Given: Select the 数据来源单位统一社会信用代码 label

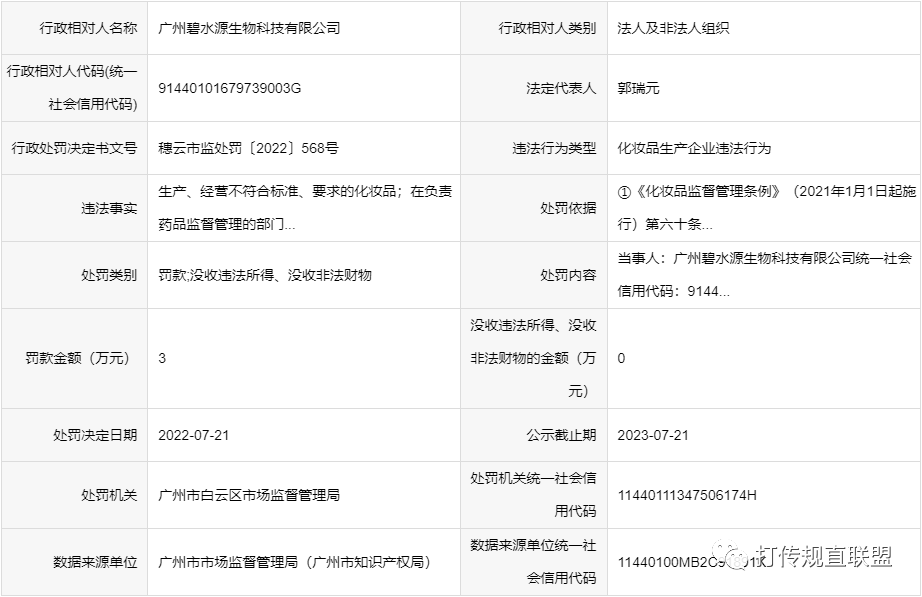Looking at the screenshot, I should coord(533,562).
